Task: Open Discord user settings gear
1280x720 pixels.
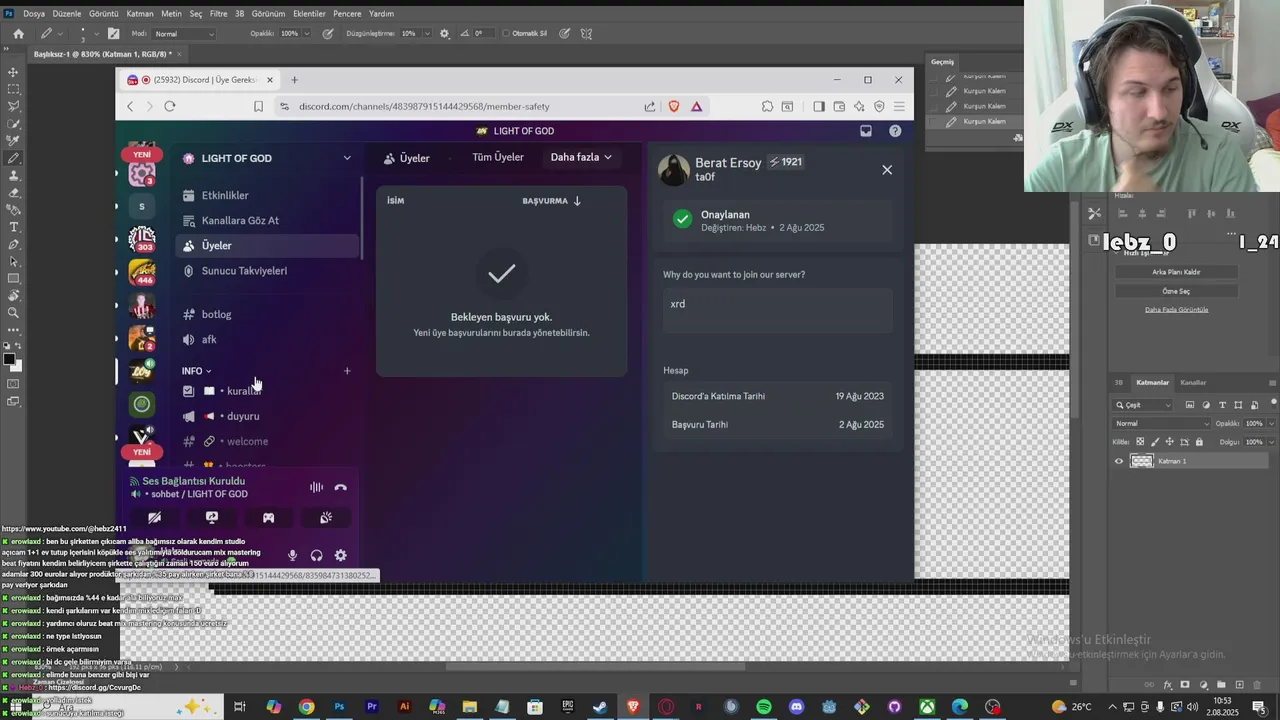Action: click(341, 556)
